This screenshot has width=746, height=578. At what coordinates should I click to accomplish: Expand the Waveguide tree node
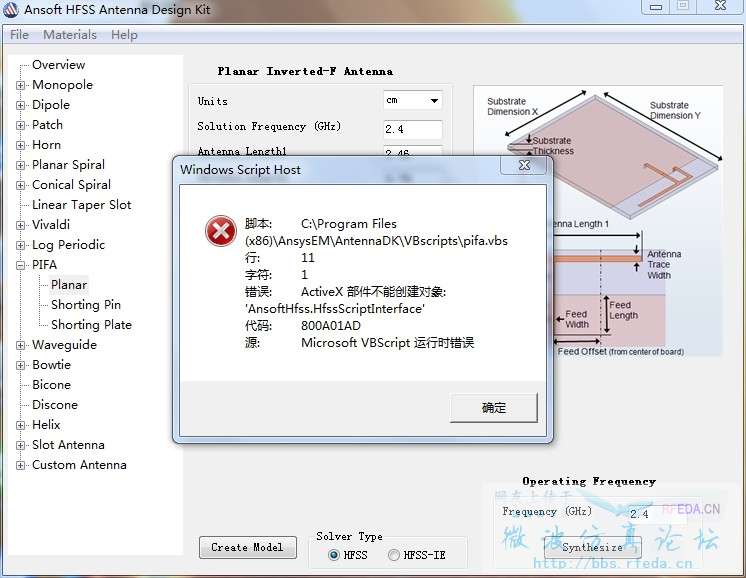point(21,345)
